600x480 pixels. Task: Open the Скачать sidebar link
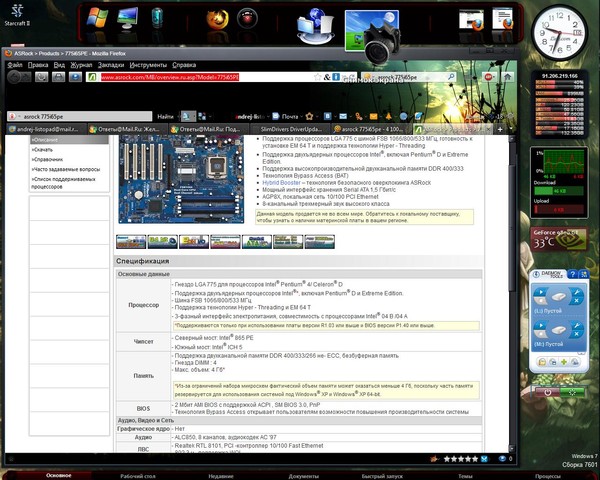point(42,150)
